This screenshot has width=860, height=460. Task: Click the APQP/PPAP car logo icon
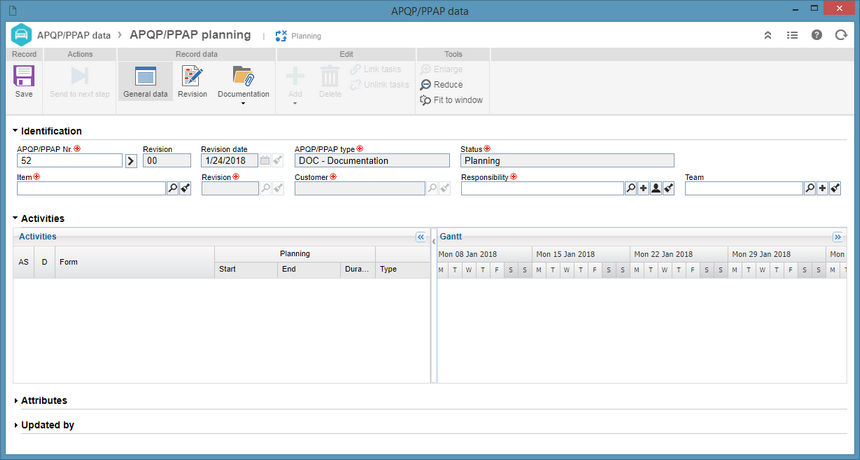pyautogui.click(x=21, y=35)
